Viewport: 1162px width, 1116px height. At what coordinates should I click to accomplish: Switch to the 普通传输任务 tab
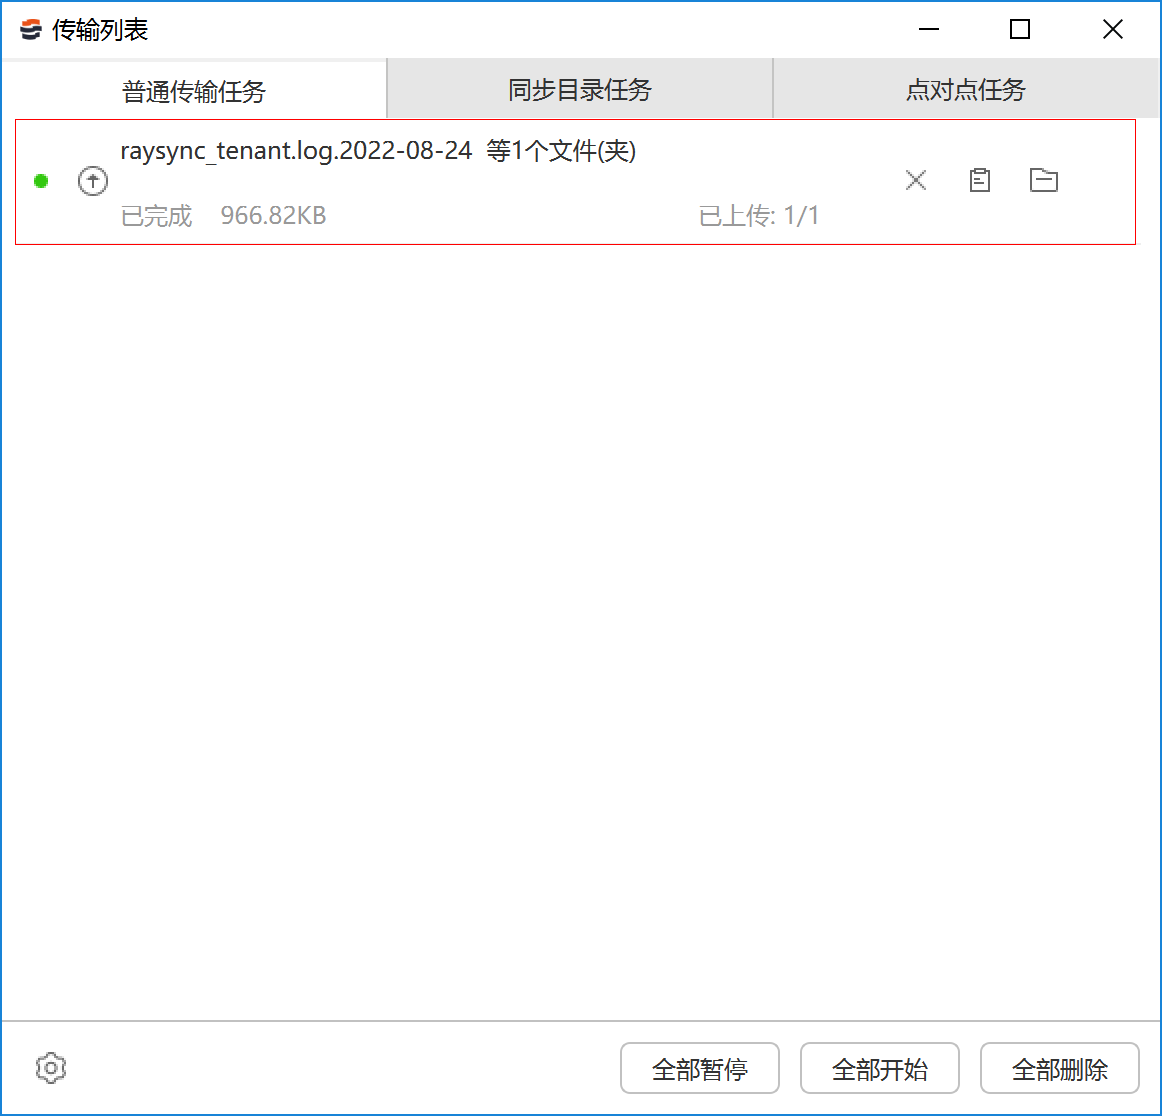pos(194,91)
